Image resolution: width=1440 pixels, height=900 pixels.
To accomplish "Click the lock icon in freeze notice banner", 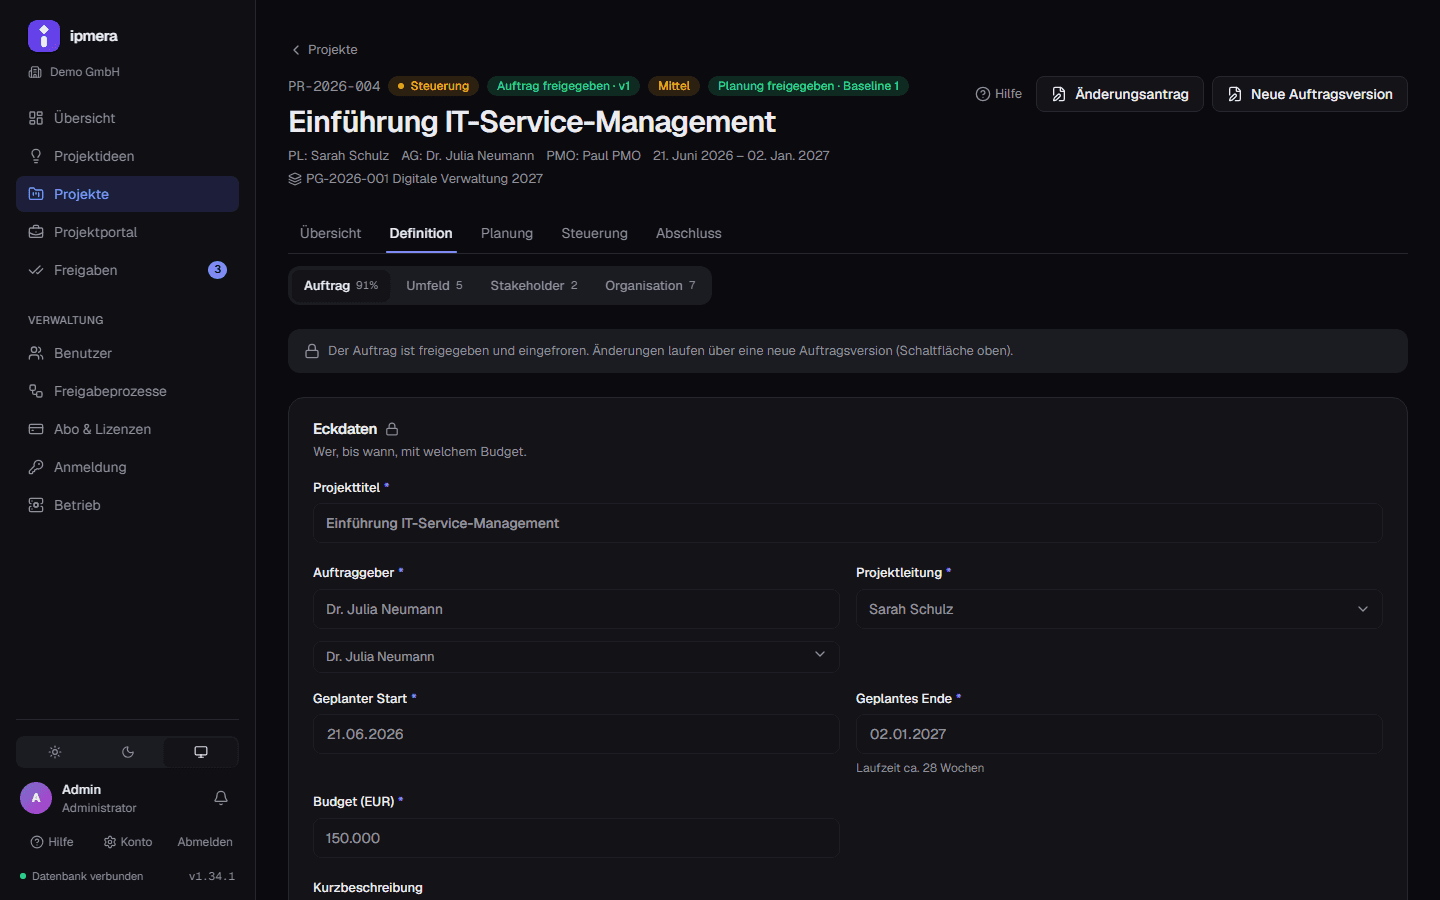I will (x=312, y=351).
